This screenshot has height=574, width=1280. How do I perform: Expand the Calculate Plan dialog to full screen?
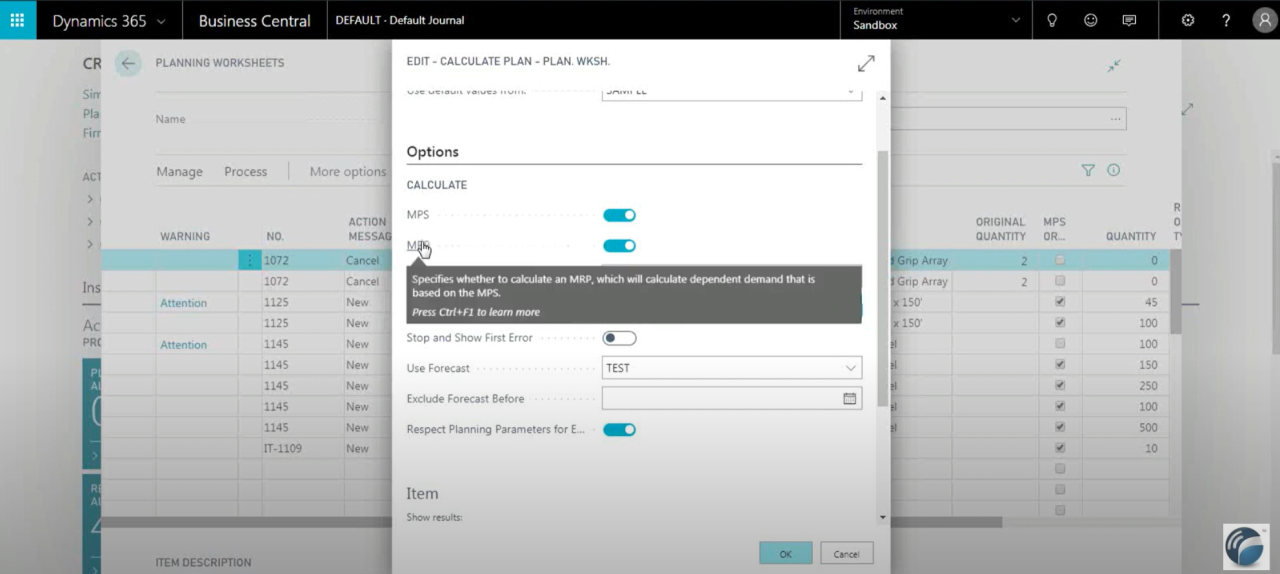click(866, 63)
